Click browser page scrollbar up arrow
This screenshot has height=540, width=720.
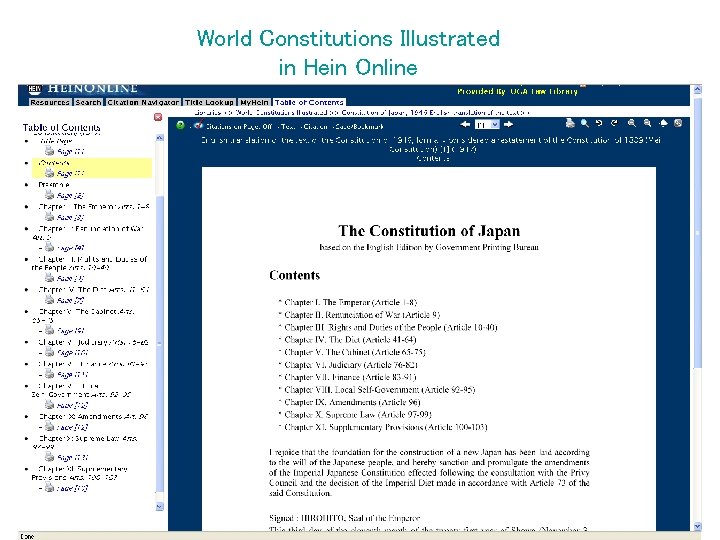click(x=698, y=90)
